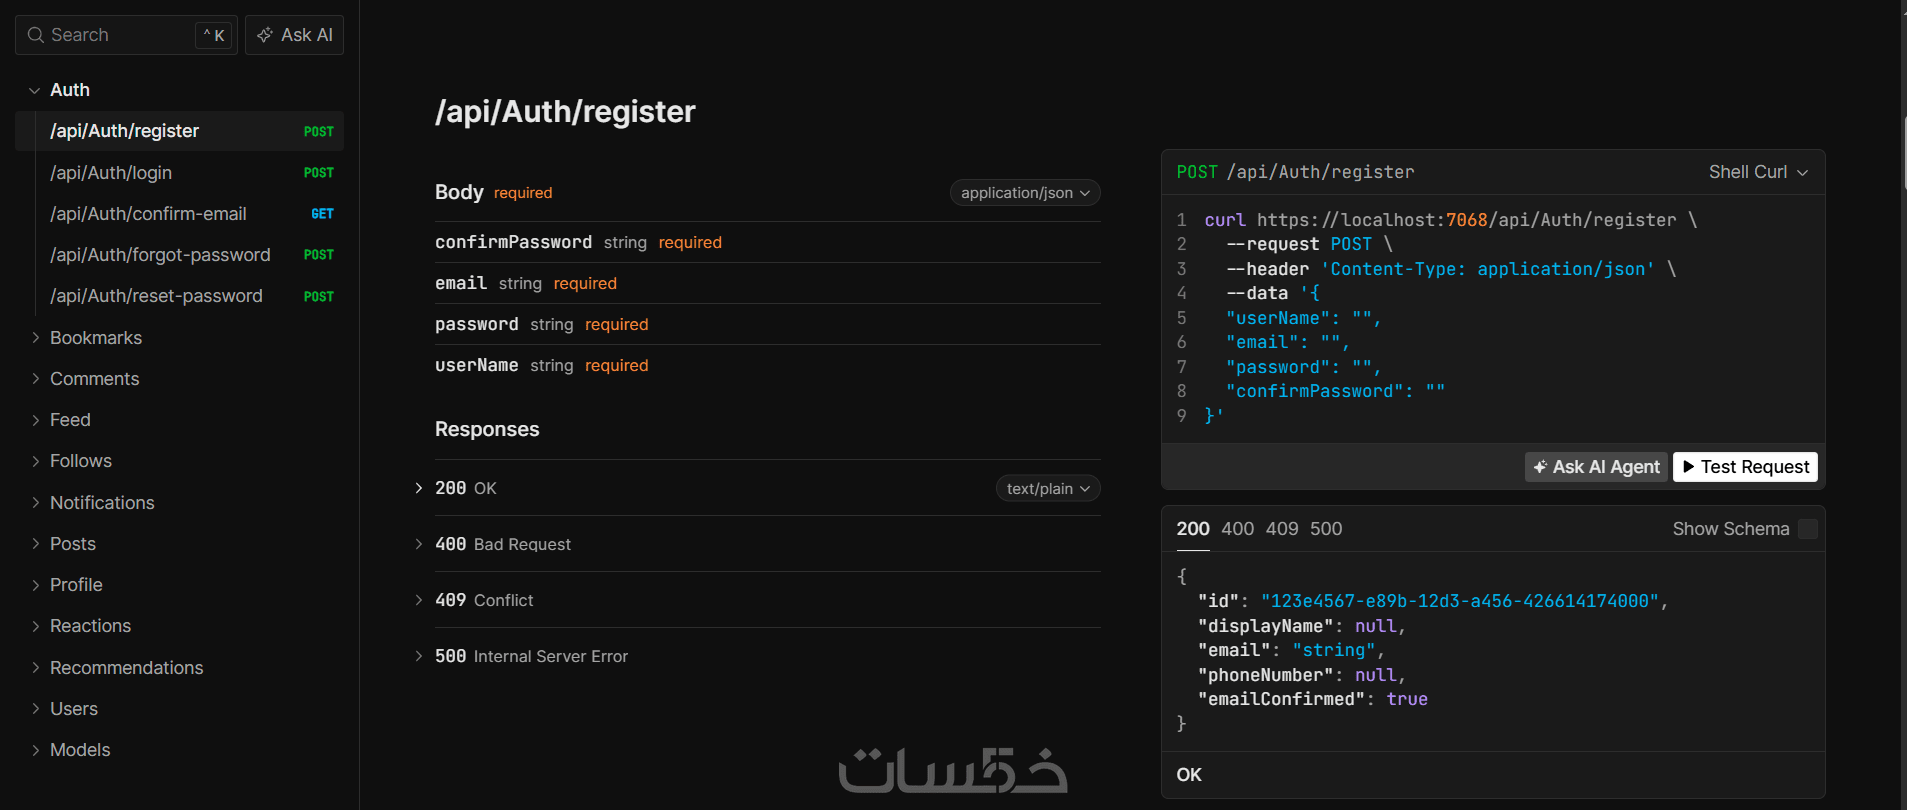The width and height of the screenshot is (1907, 810).
Task: Click the password property name
Action: (x=476, y=324)
